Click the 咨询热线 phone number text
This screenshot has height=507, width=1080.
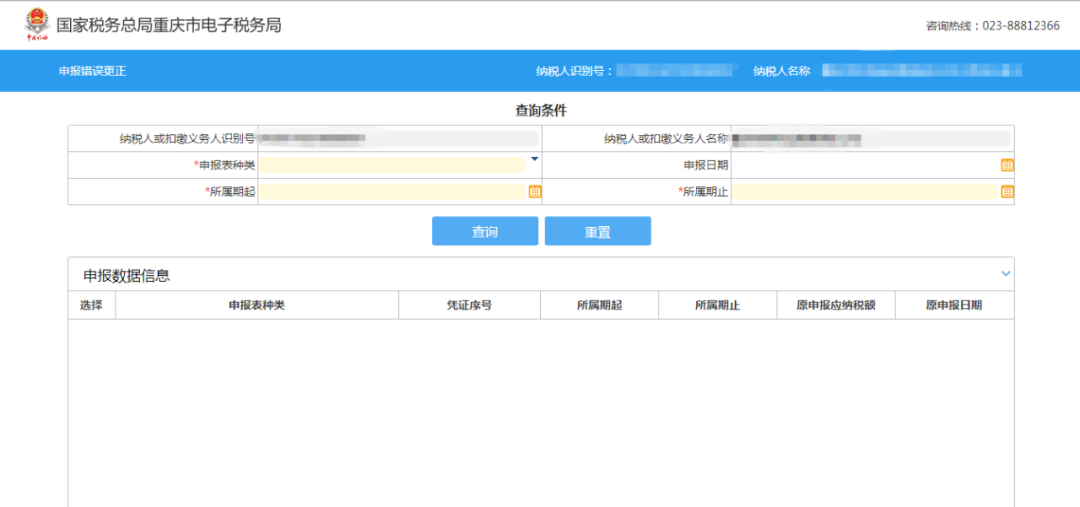pos(993,25)
